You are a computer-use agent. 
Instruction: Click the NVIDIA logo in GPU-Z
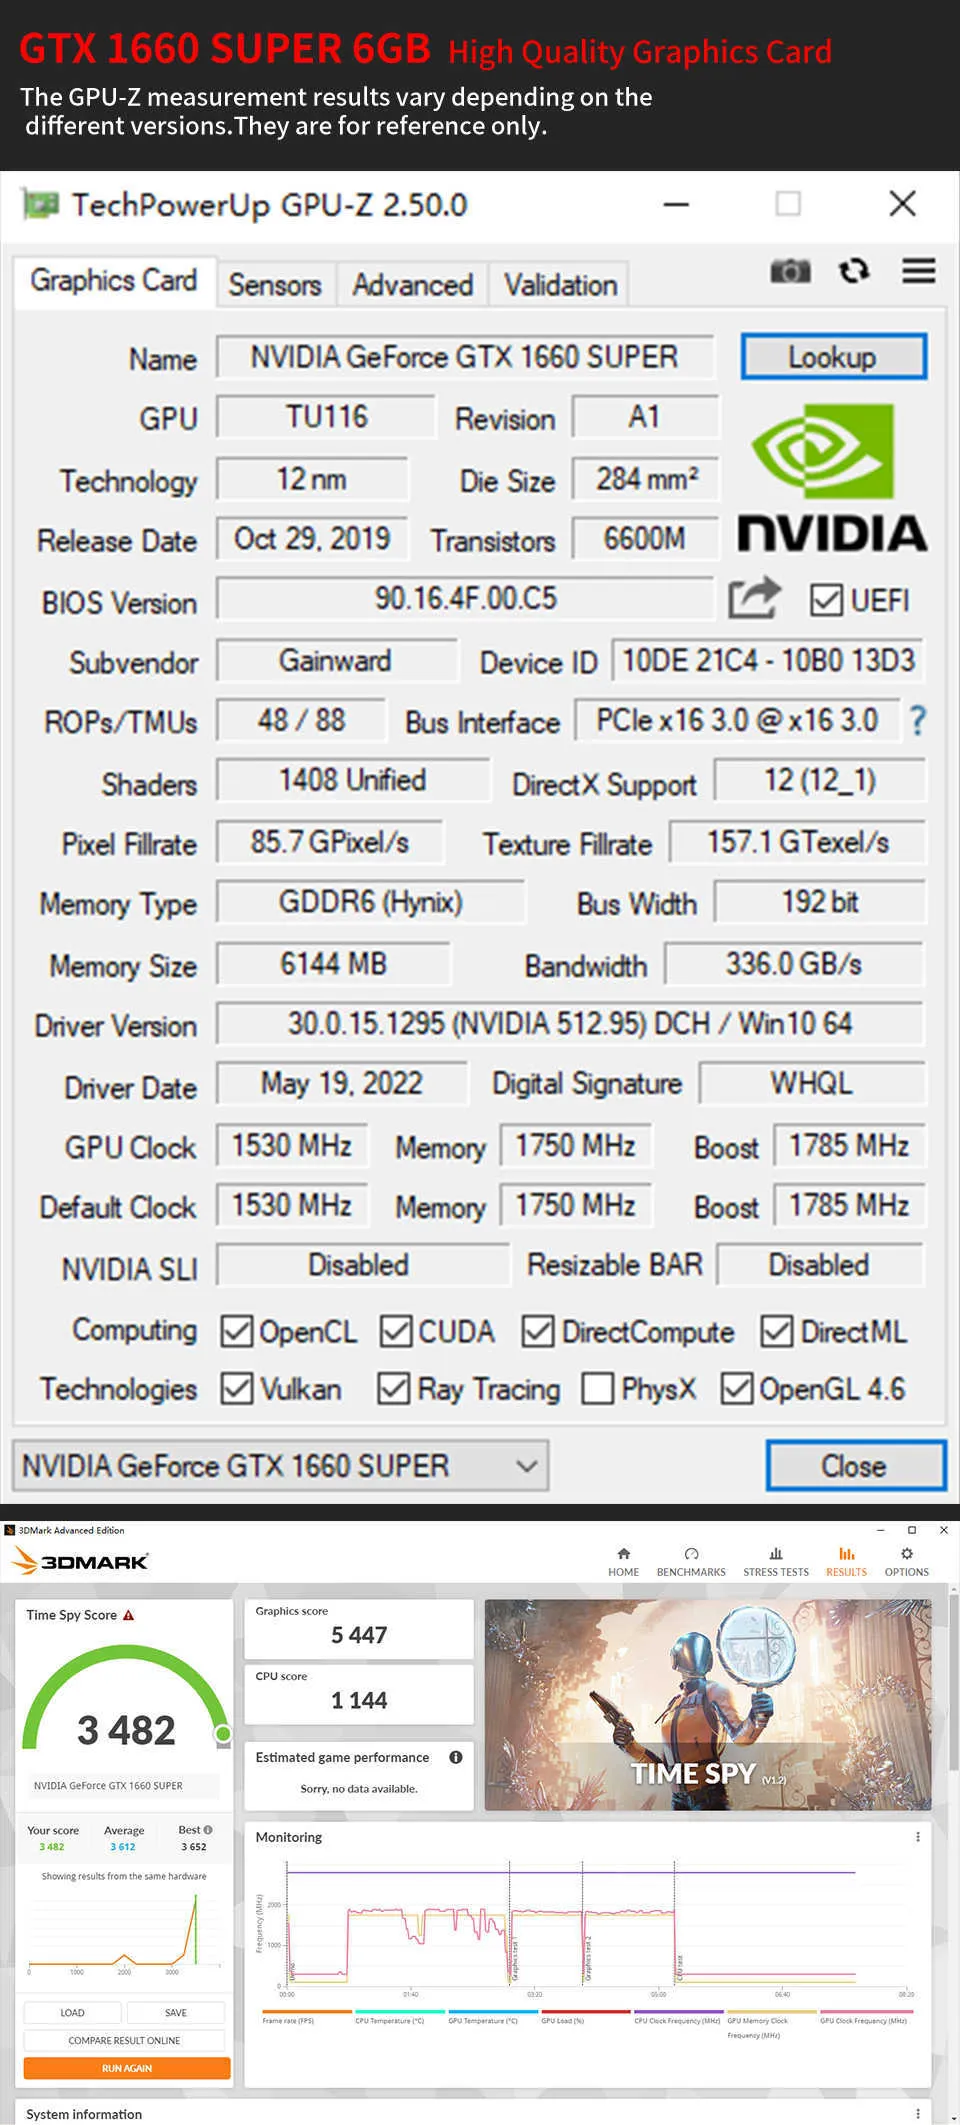tap(832, 477)
